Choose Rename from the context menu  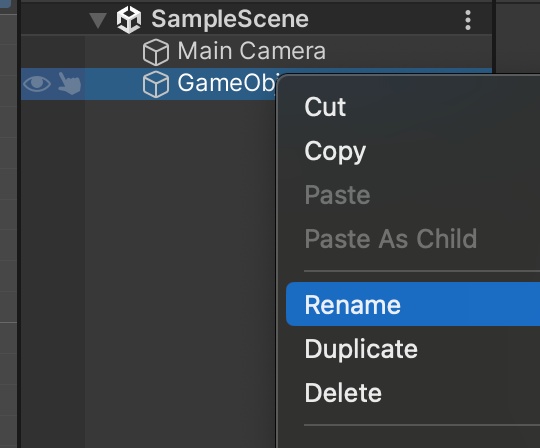click(x=413, y=304)
